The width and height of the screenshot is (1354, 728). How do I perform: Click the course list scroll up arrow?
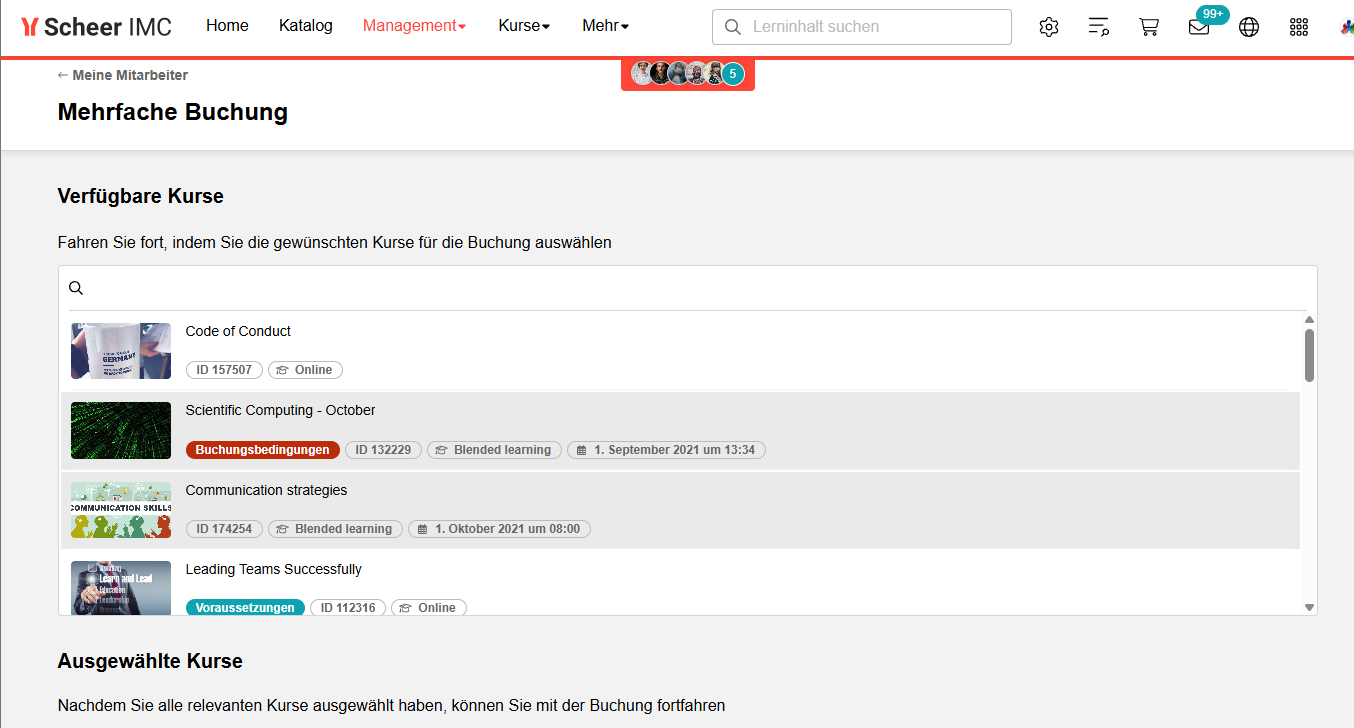tap(1309, 320)
